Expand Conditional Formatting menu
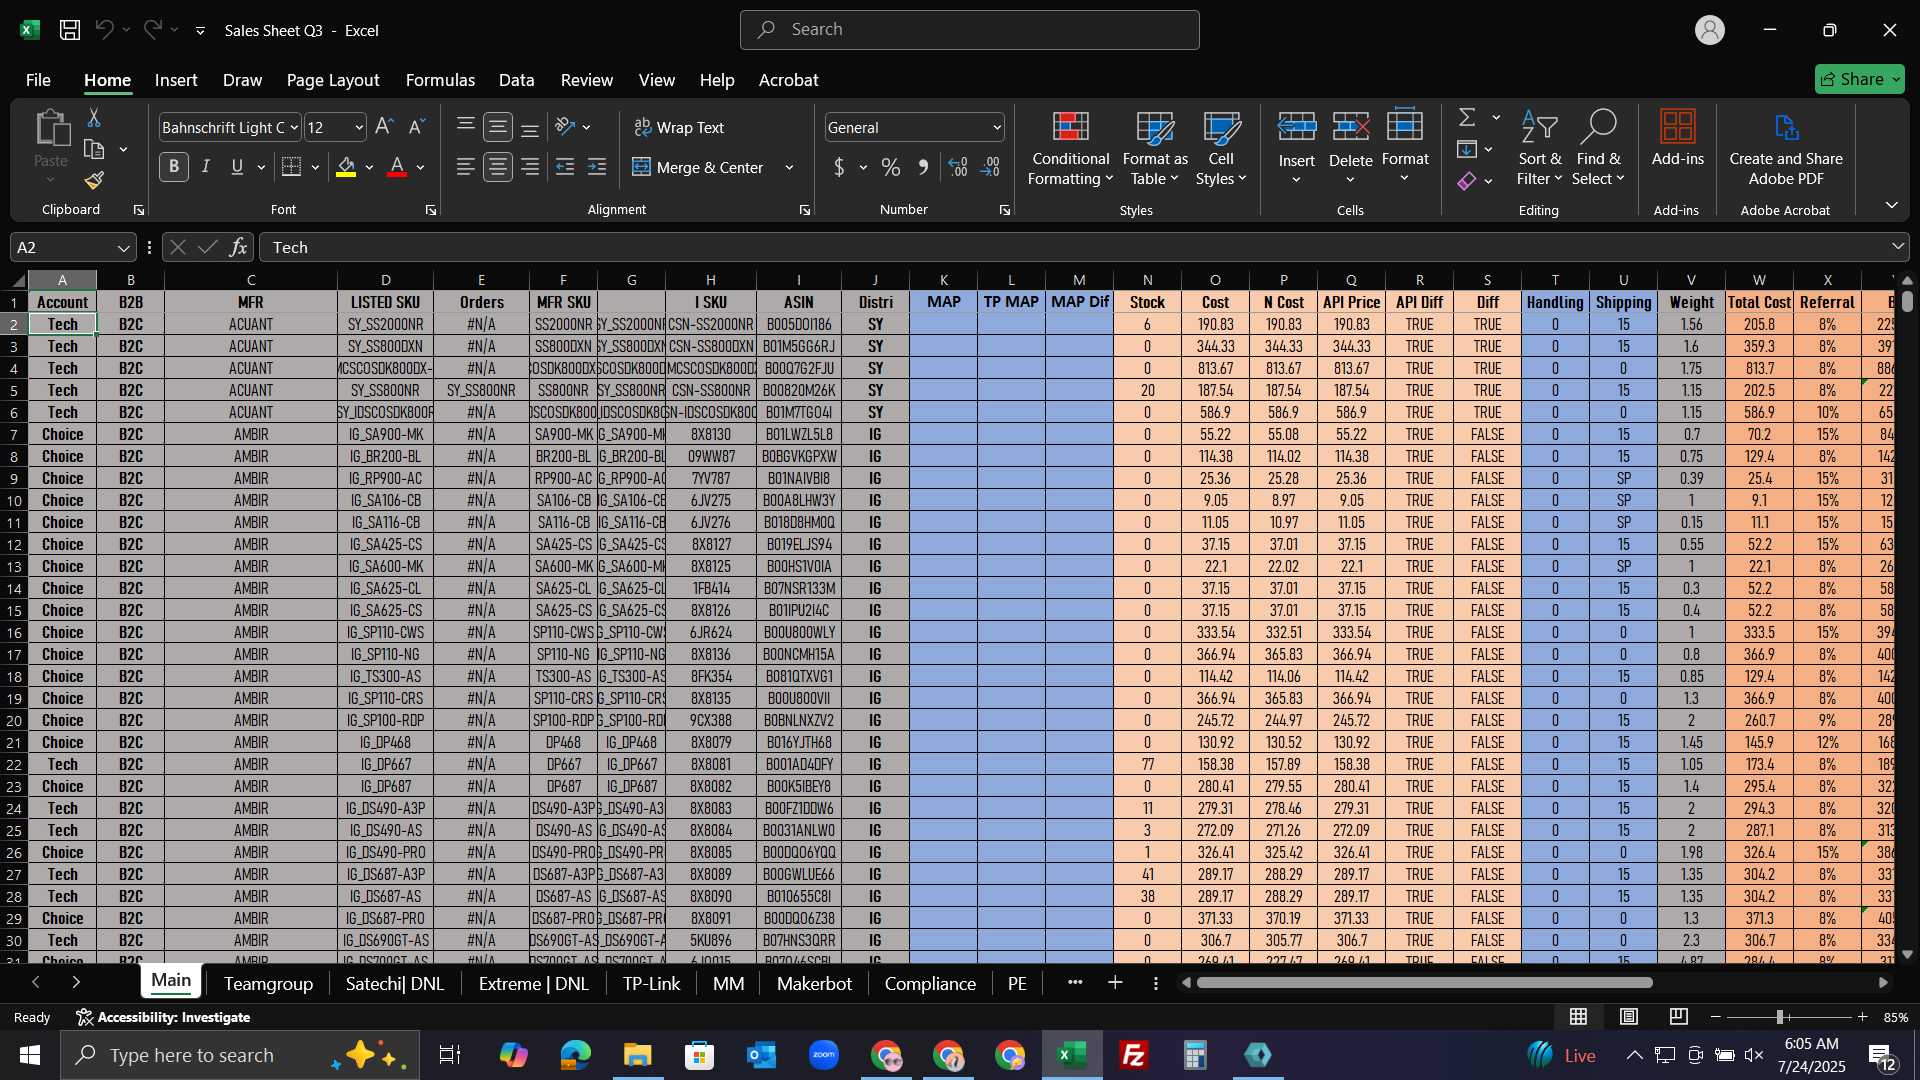This screenshot has height=1080, width=1920. point(1069,148)
